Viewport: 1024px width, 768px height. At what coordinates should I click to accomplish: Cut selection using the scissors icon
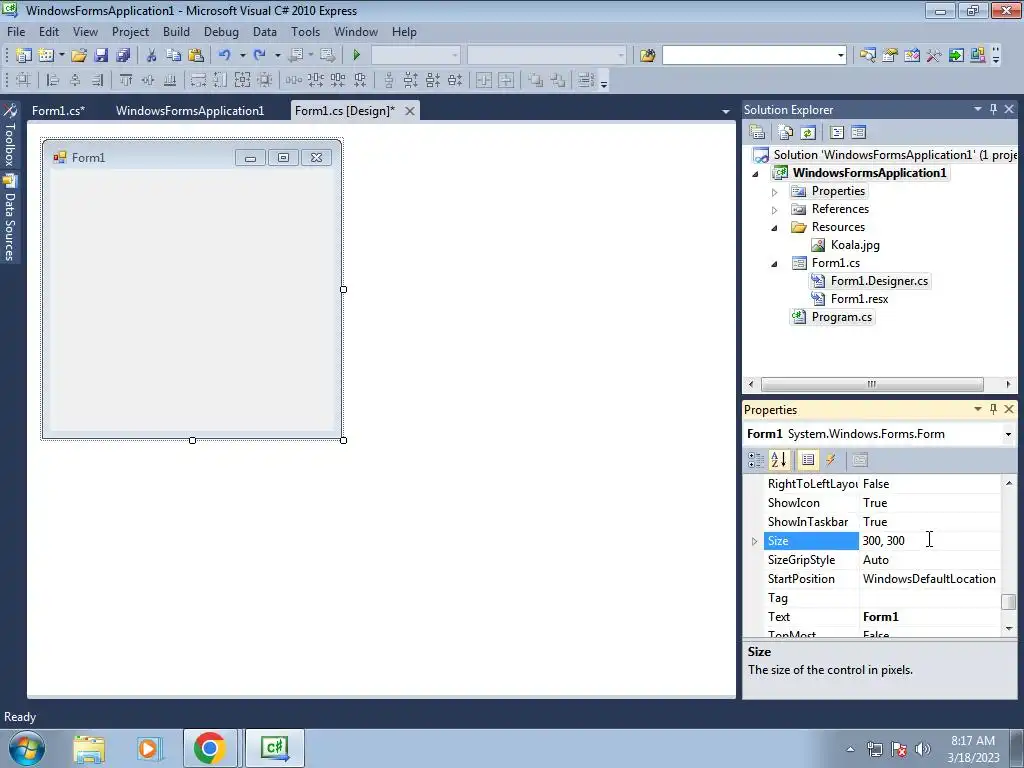(x=152, y=56)
